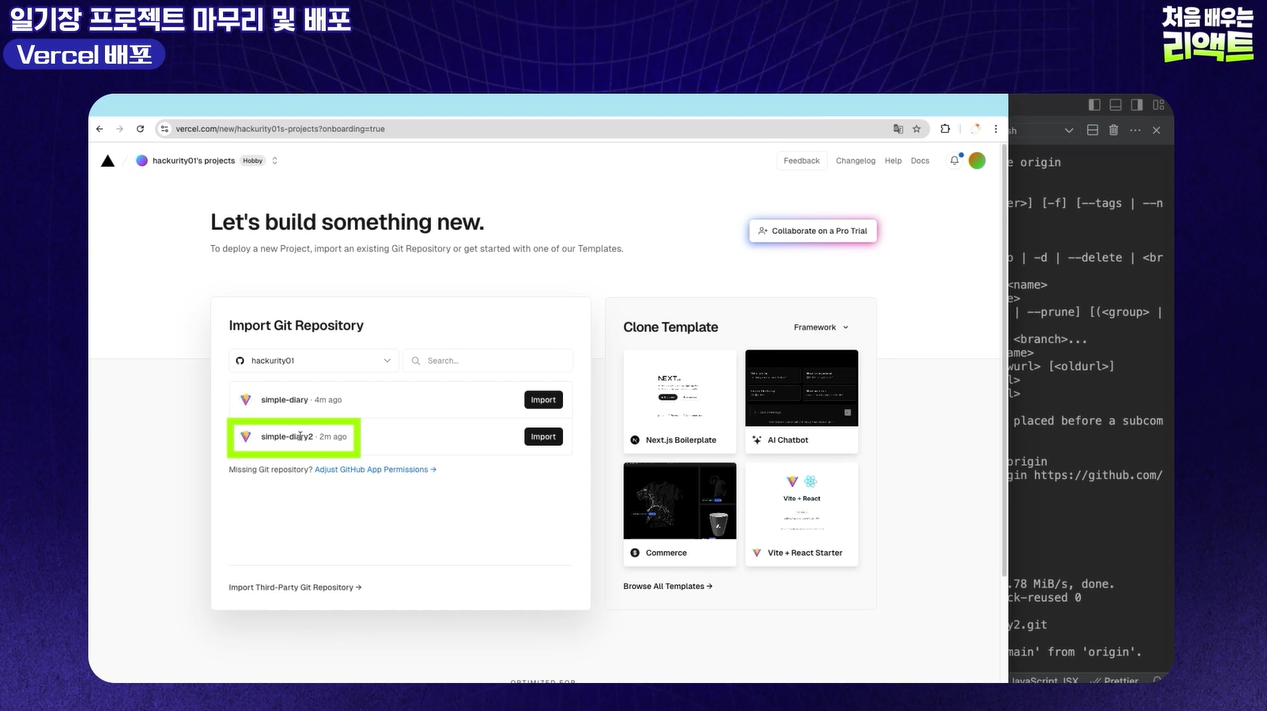Click the Feedback button

(x=801, y=160)
